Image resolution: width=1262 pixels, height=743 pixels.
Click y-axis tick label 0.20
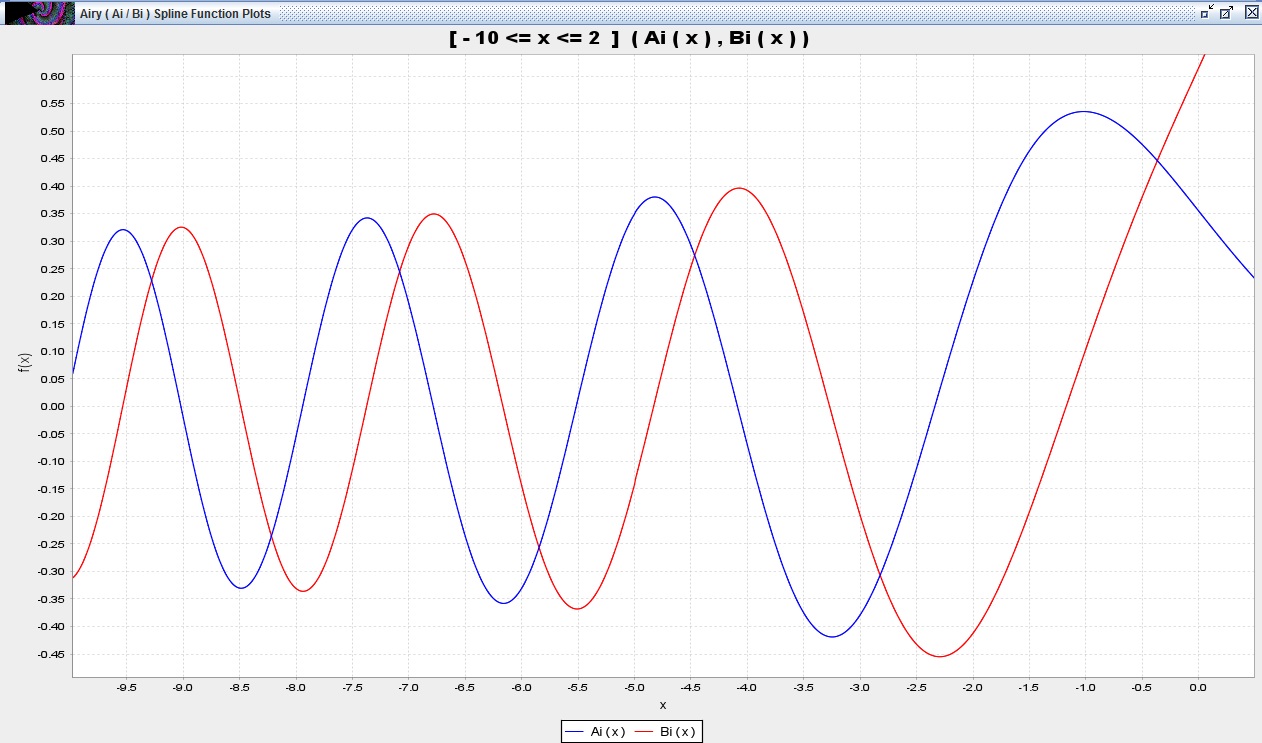[x=53, y=296]
